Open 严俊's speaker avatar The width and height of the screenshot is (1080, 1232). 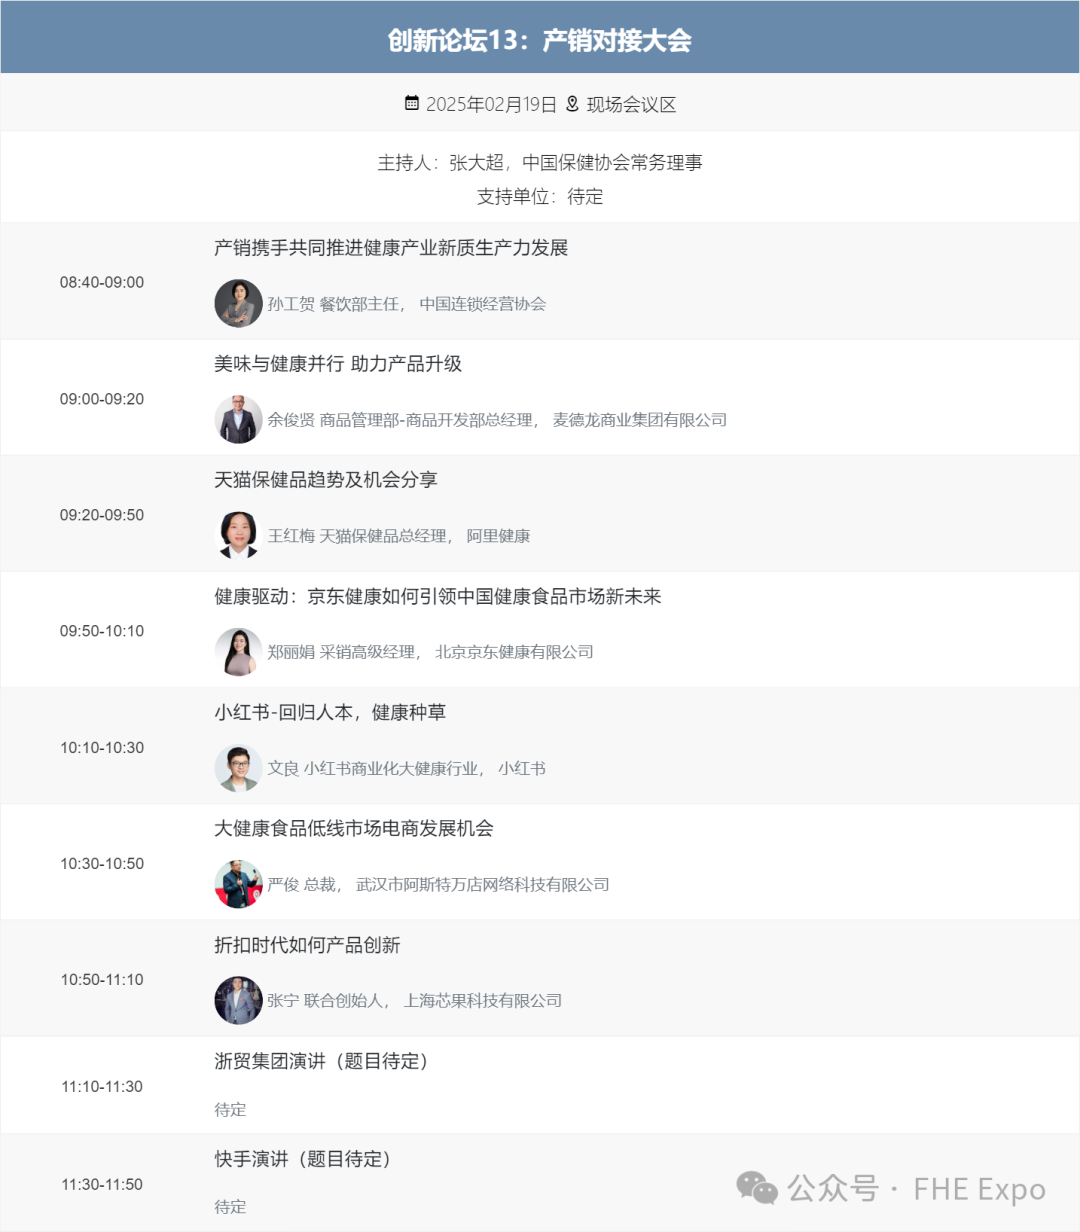pyautogui.click(x=238, y=884)
